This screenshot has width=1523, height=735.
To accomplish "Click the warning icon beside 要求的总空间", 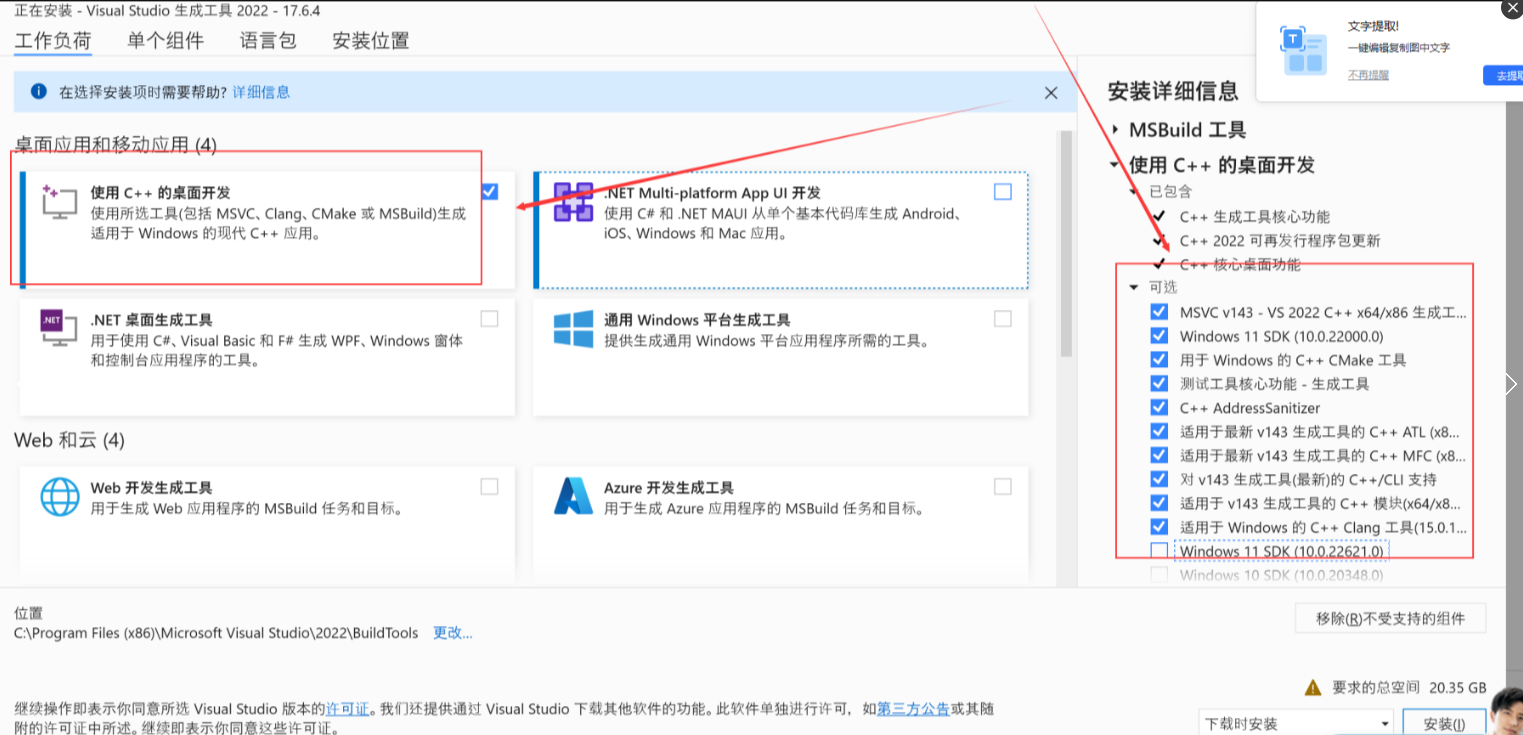I will (1313, 687).
